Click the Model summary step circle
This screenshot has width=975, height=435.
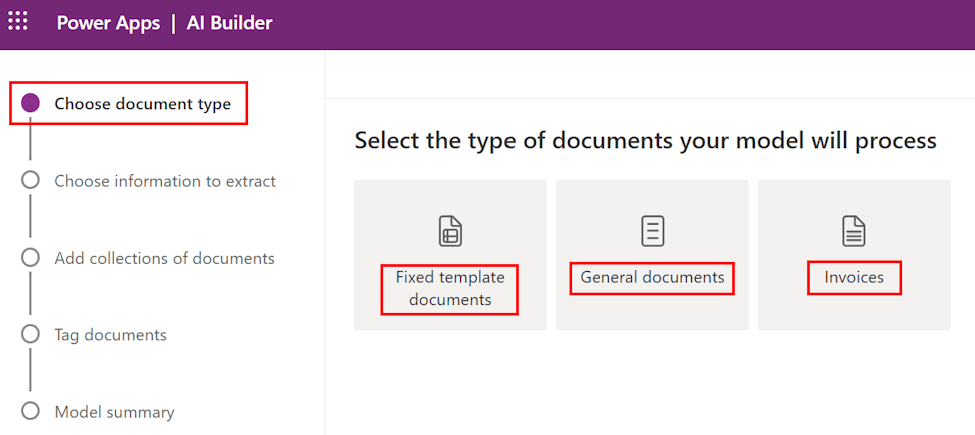click(x=30, y=411)
